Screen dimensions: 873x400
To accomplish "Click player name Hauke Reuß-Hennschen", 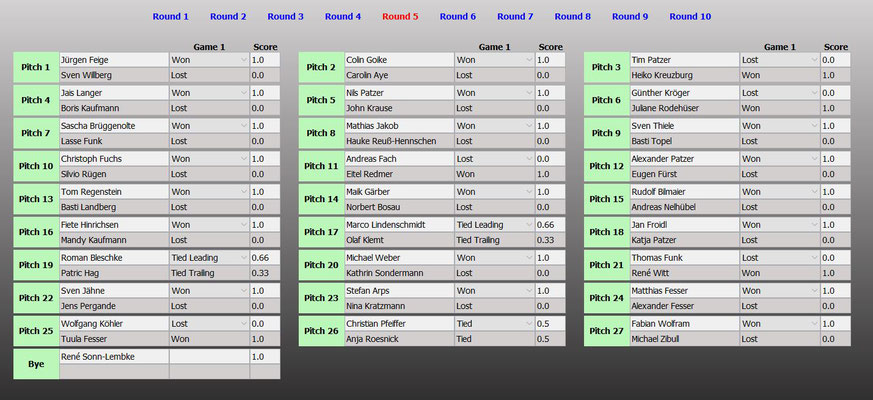I will click(x=391, y=141).
